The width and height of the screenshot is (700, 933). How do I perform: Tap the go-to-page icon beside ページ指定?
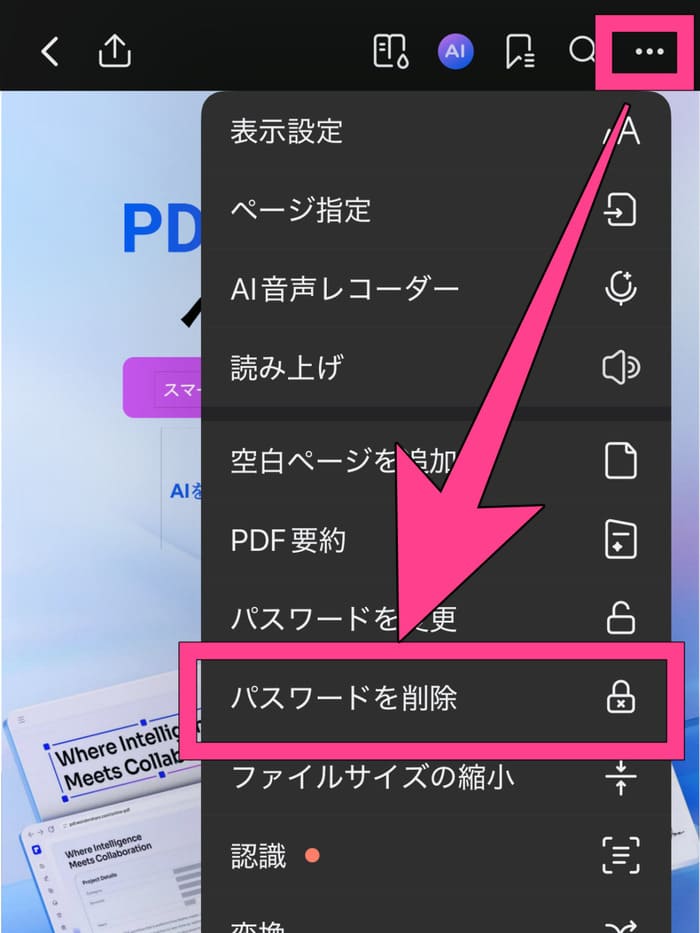point(620,209)
